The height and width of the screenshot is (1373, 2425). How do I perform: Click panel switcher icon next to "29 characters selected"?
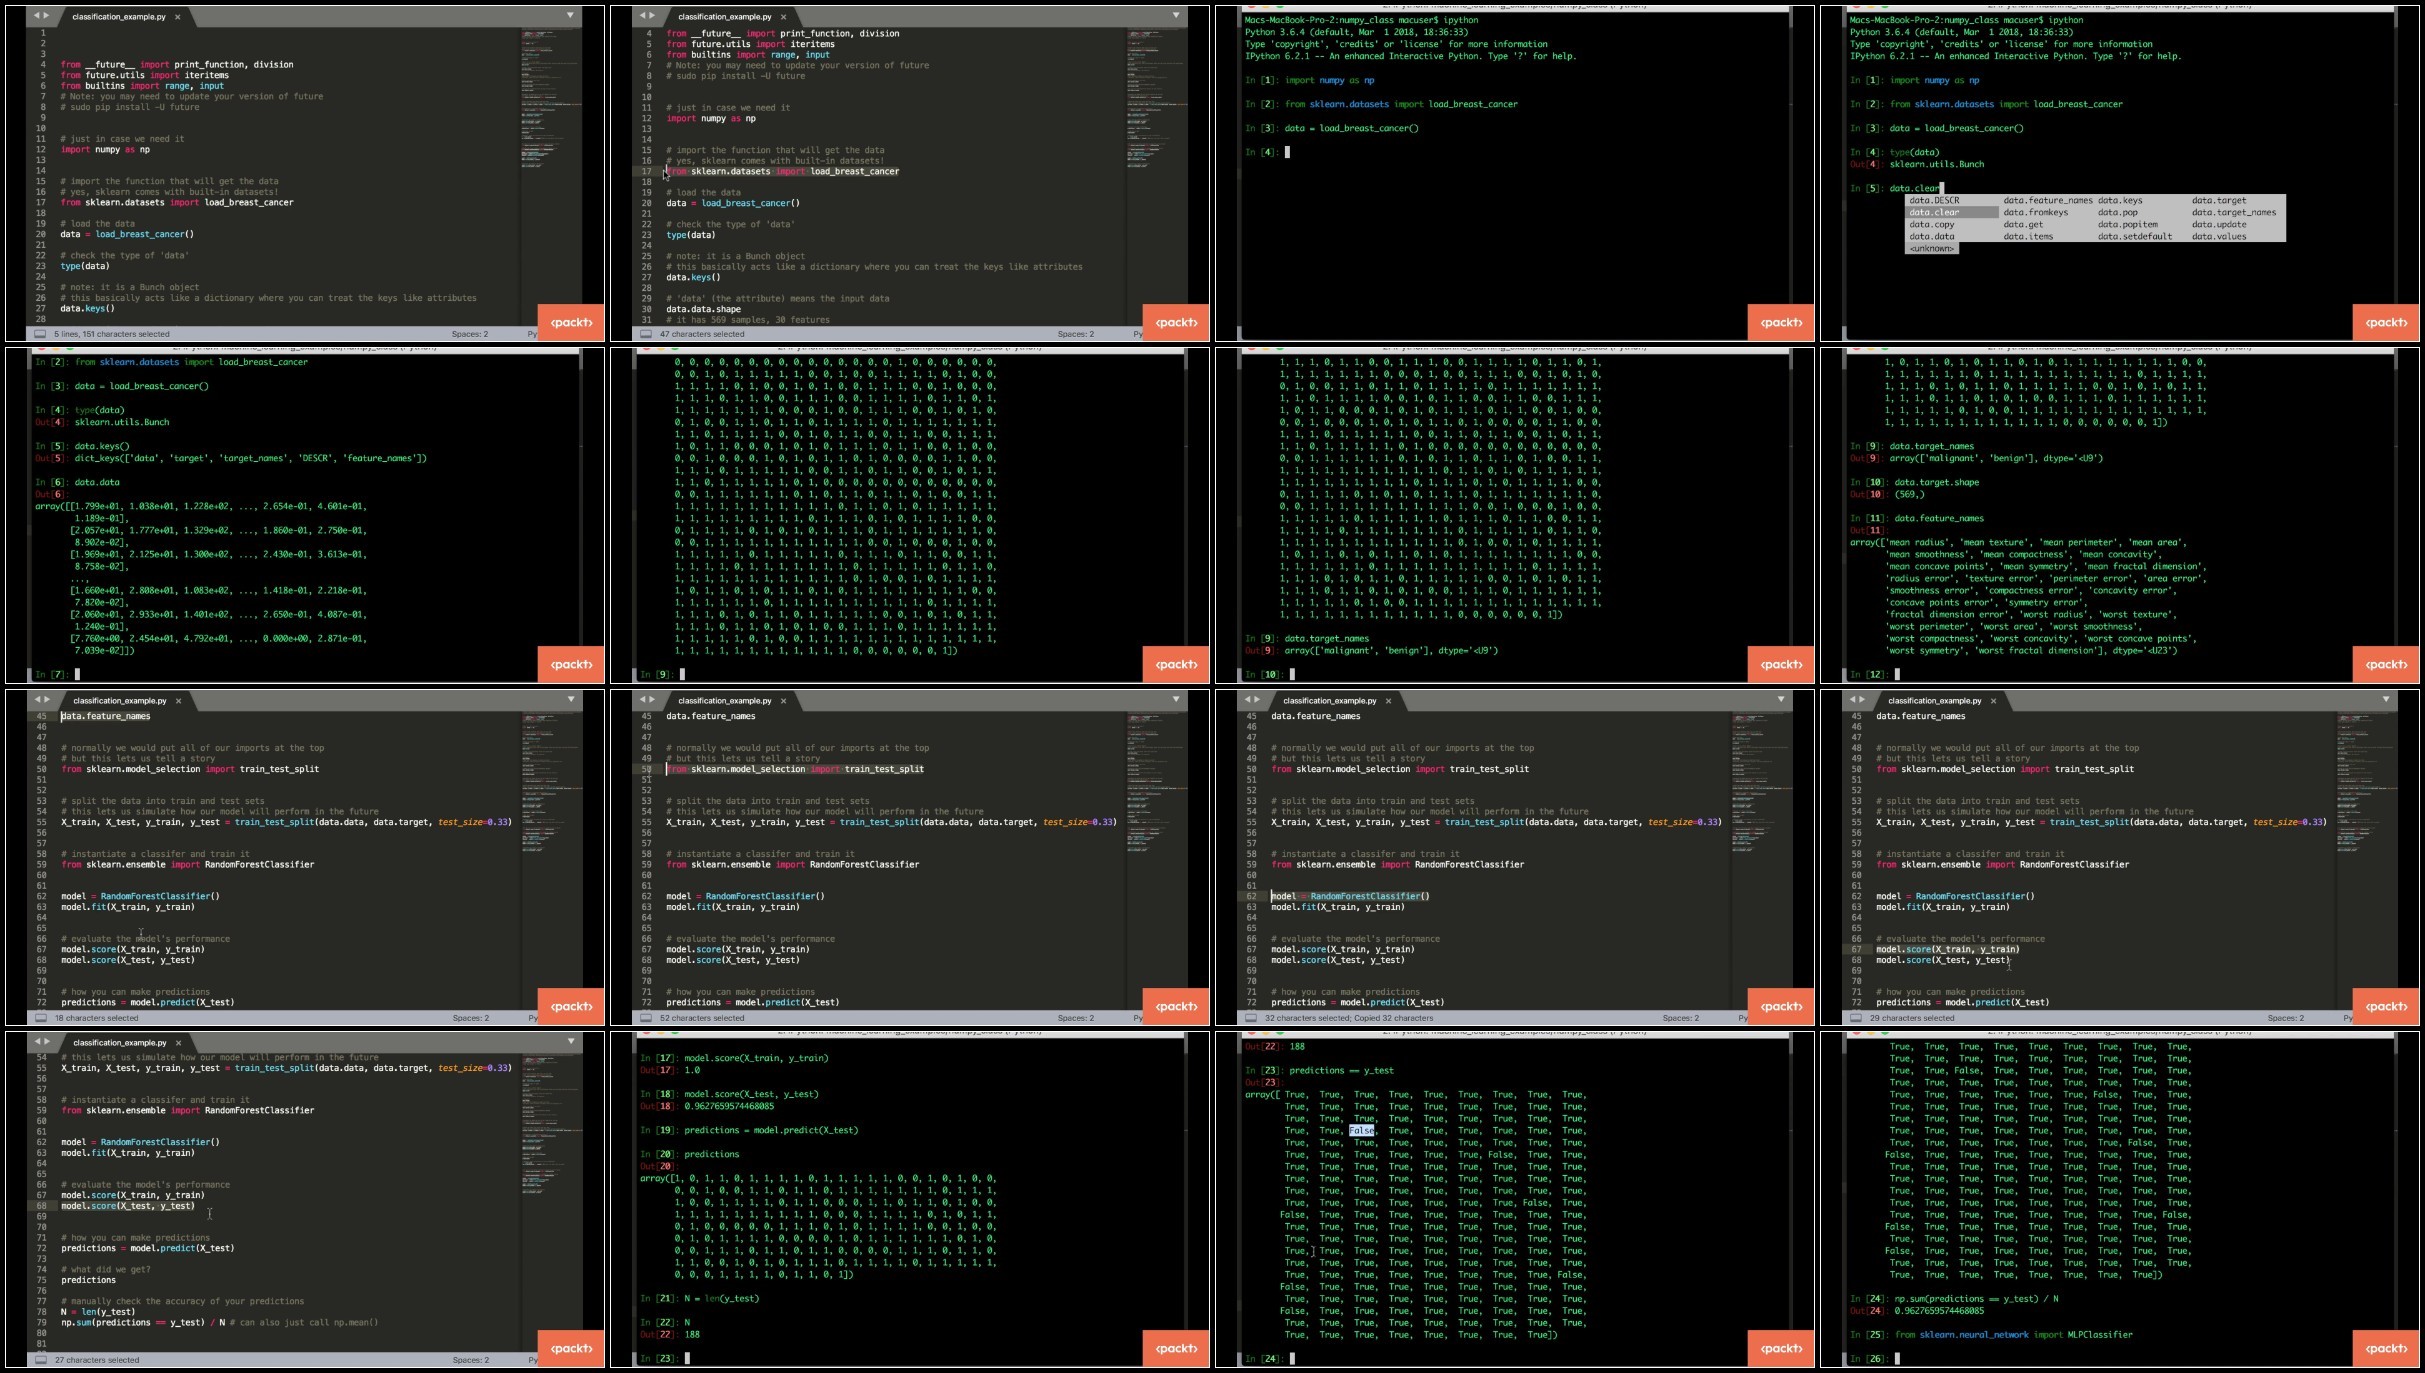(1856, 1018)
